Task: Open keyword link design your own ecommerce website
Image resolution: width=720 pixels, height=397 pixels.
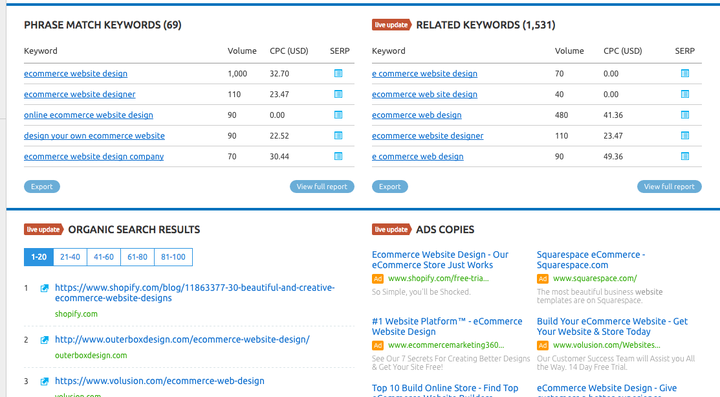Action: 94,136
